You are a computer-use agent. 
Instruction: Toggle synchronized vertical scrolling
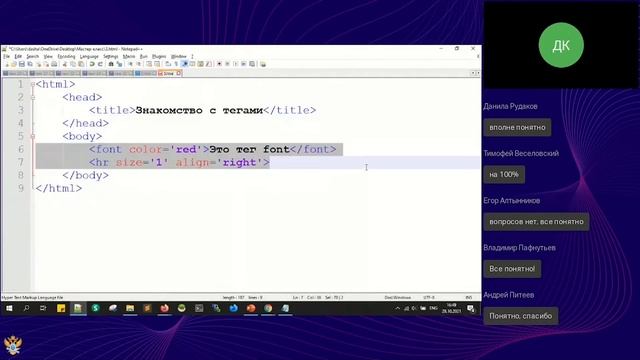149,64
